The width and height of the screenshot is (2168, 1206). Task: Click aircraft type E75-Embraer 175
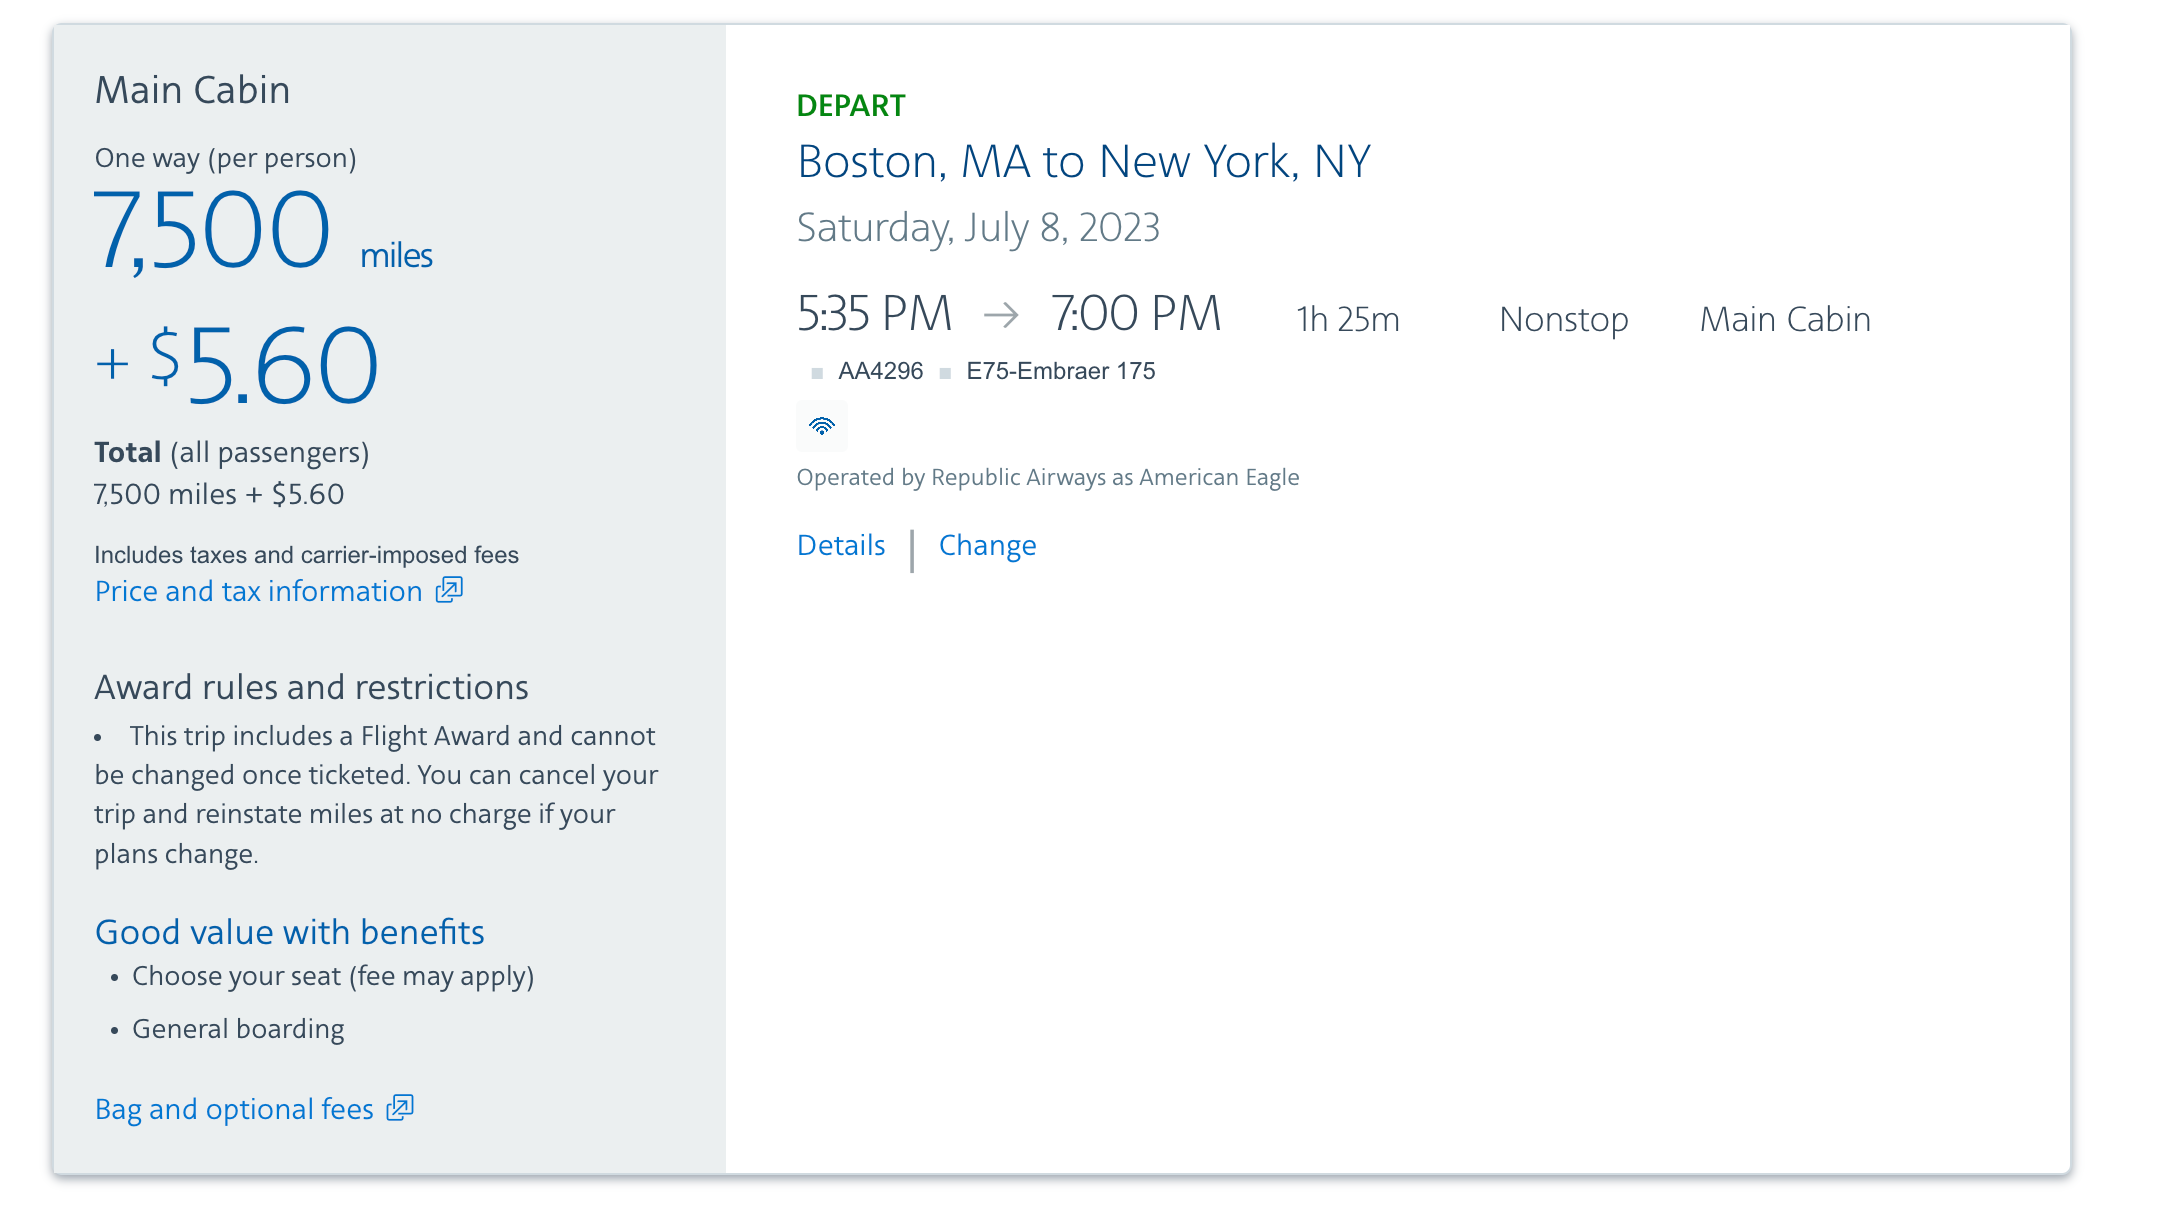point(1061,371)
